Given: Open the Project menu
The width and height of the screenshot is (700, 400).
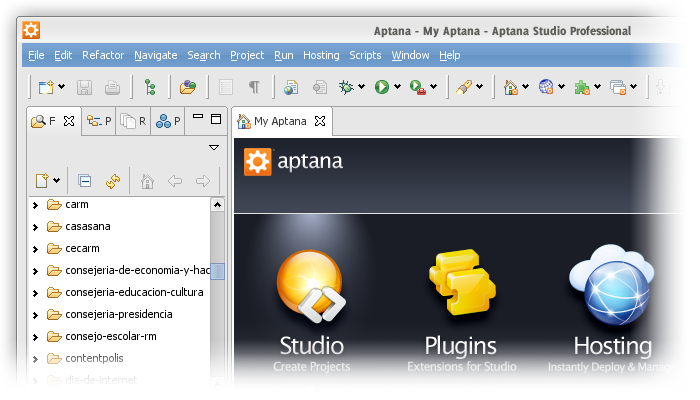Looking at the screenshot, I should [x=247, y=55].
